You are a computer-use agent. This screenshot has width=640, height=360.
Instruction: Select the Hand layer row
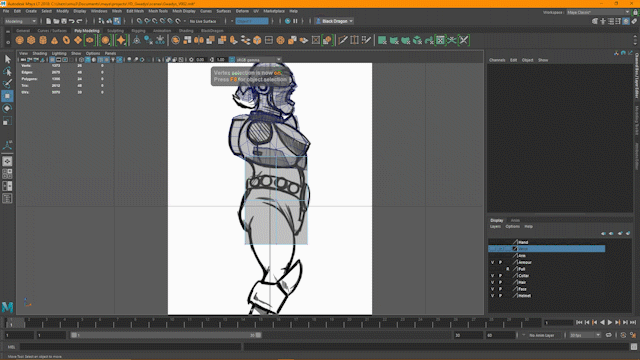coord(547,242)
